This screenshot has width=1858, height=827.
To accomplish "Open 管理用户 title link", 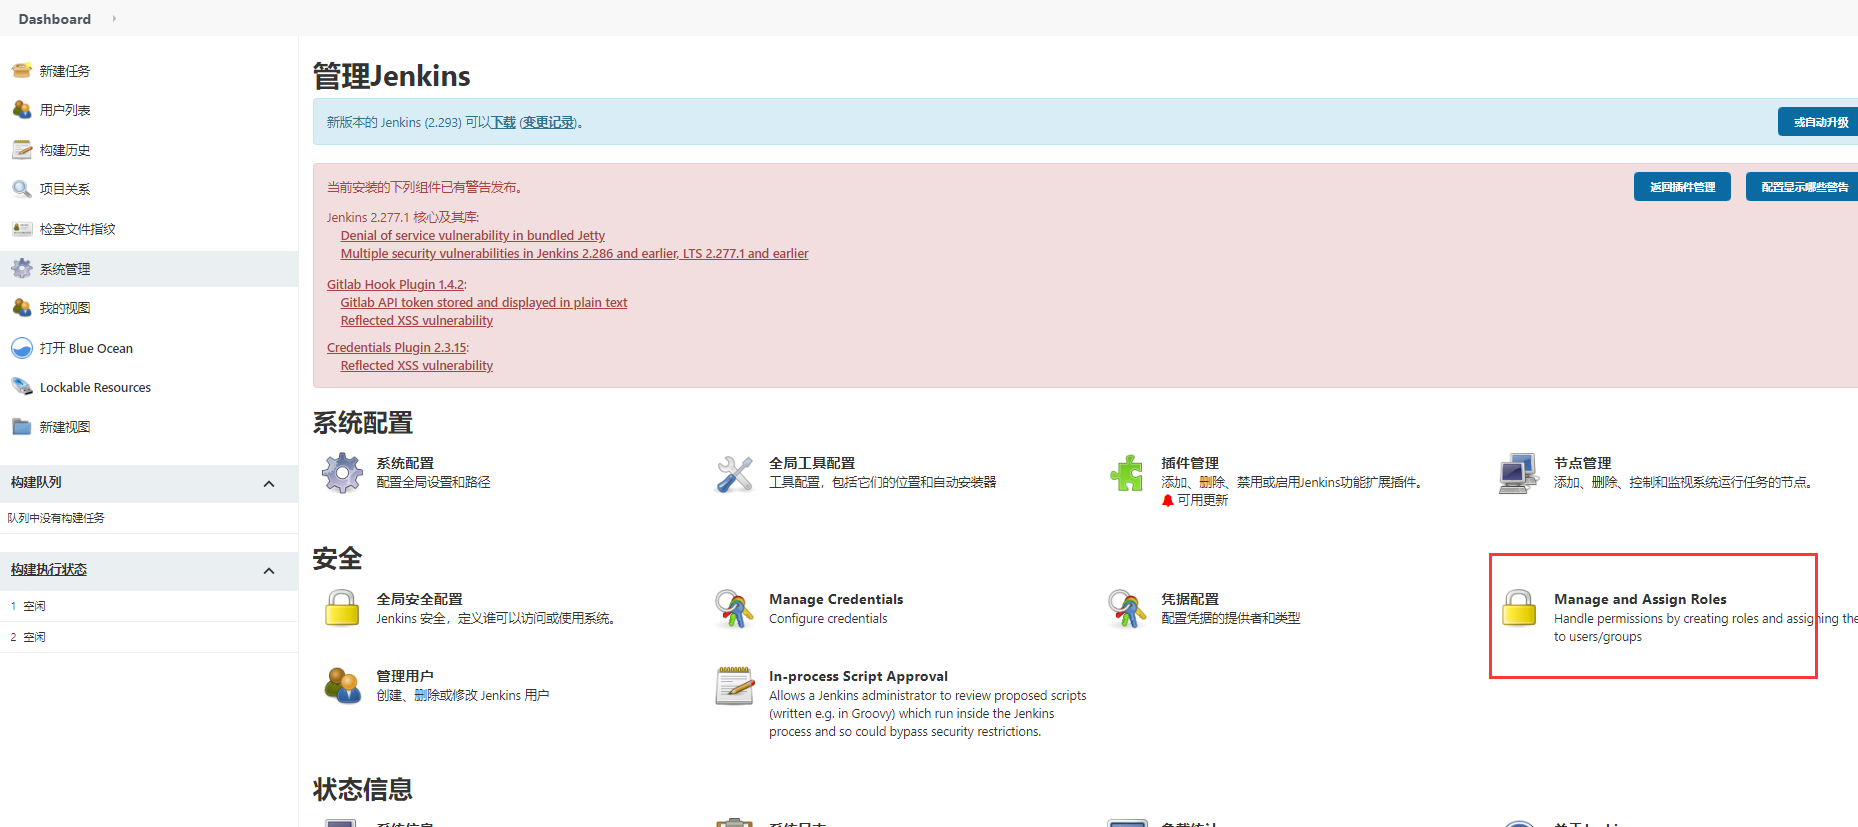I will click(405, 676).
